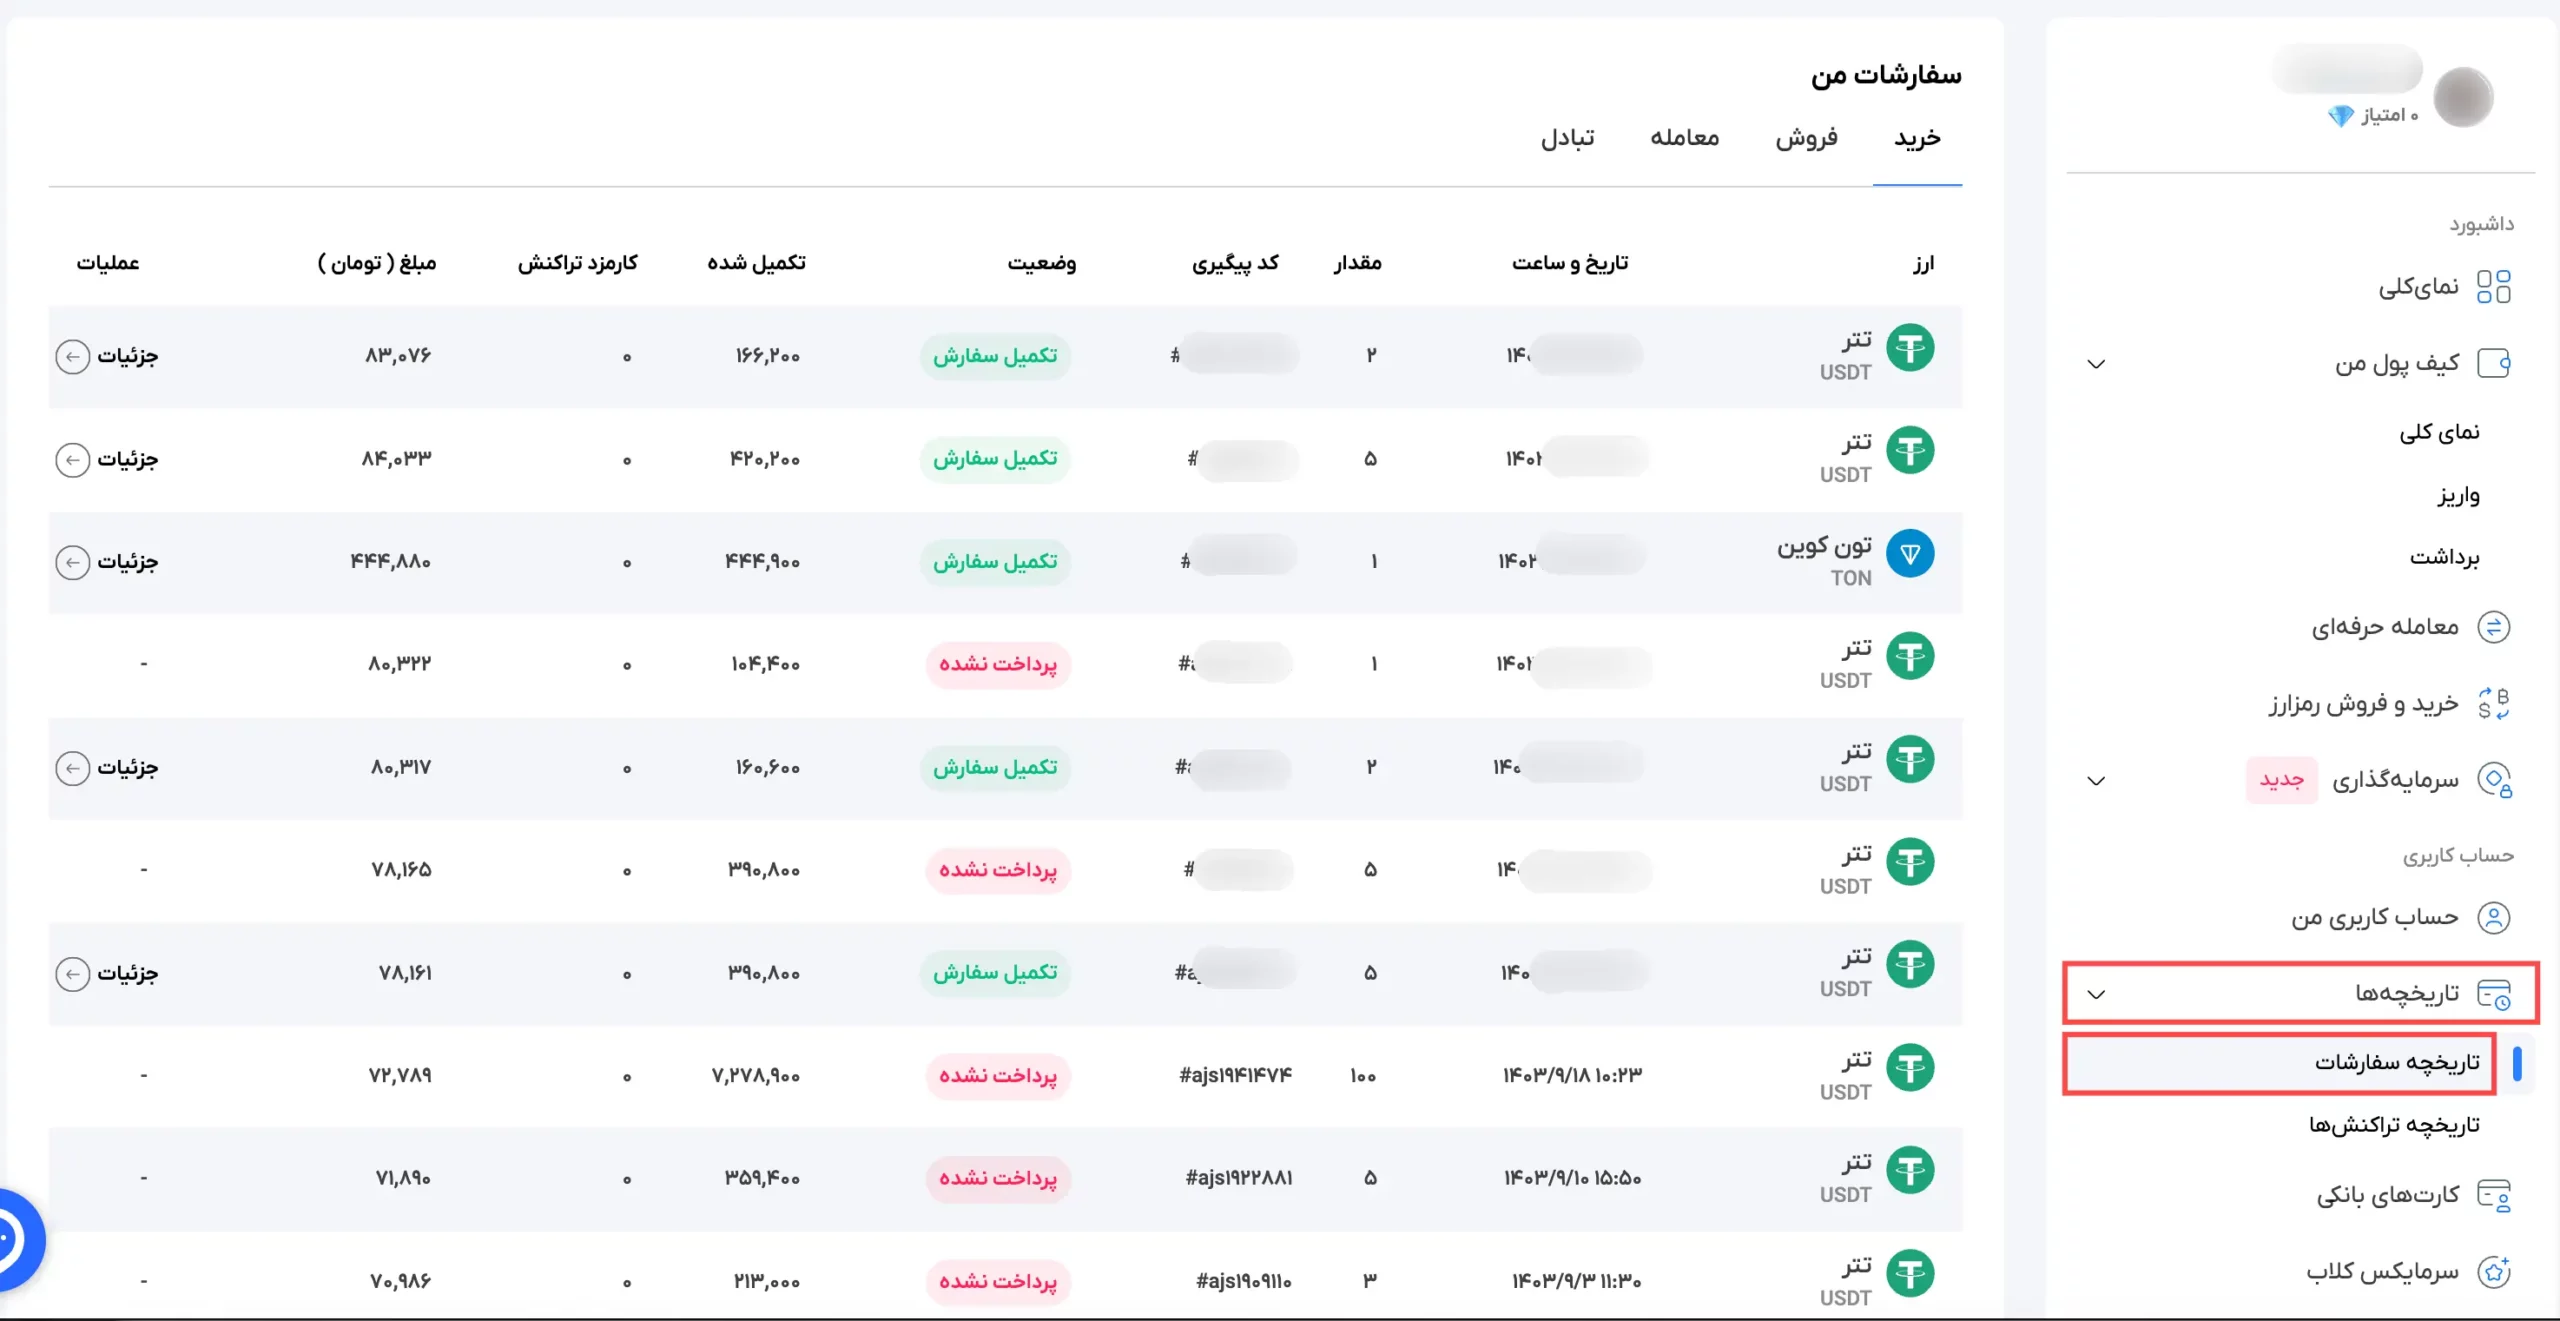Click the کیف پول من wallet icon
The height and width of the screenshot is (1321, 2560).
(2493, 363)
